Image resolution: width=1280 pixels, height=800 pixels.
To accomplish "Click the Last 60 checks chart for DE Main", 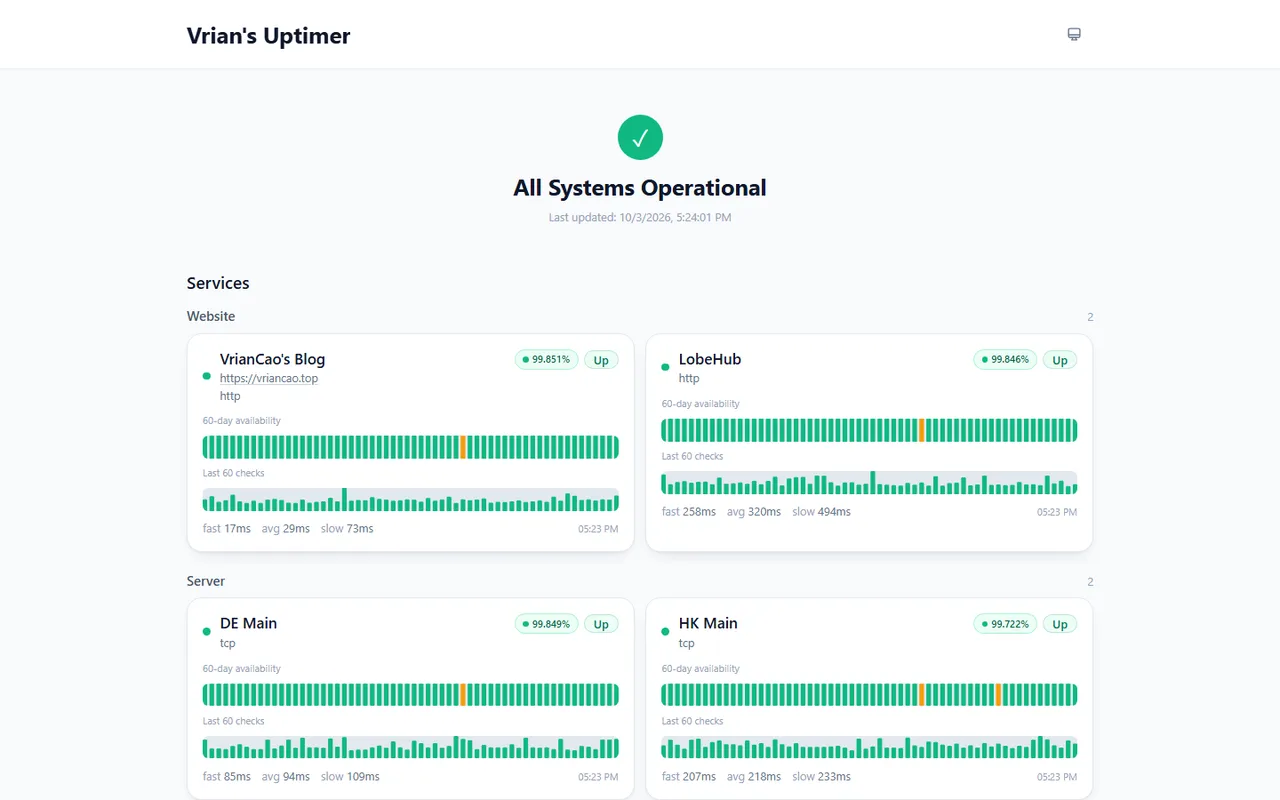I will 411,748.
